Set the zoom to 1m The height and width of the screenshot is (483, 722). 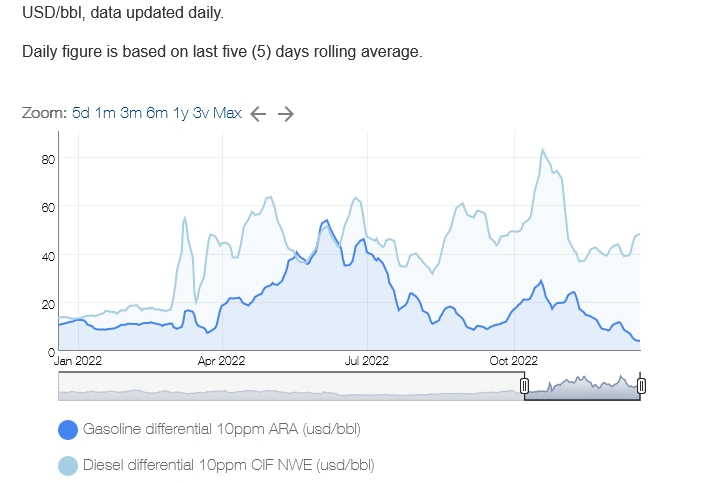tap(105, 113)
